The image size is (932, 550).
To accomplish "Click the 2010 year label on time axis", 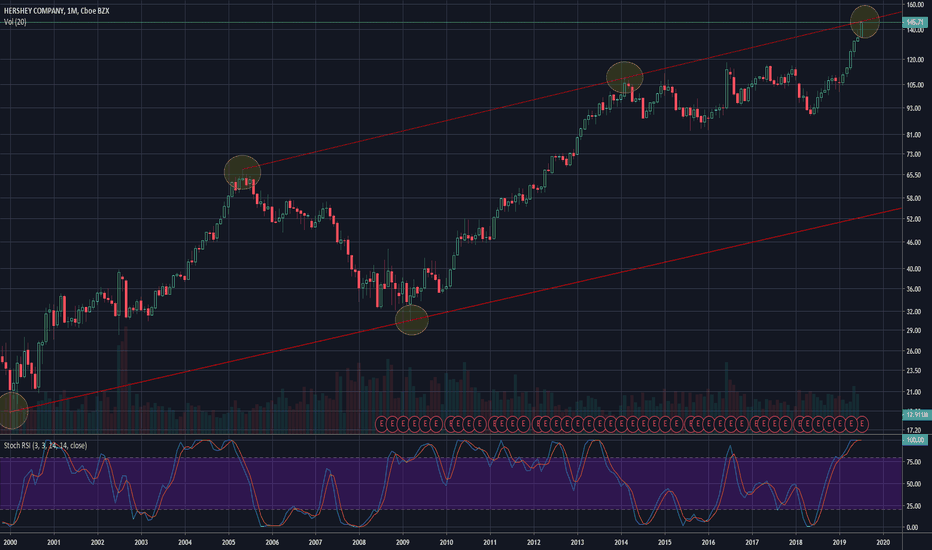I will [x=446, y=542].
